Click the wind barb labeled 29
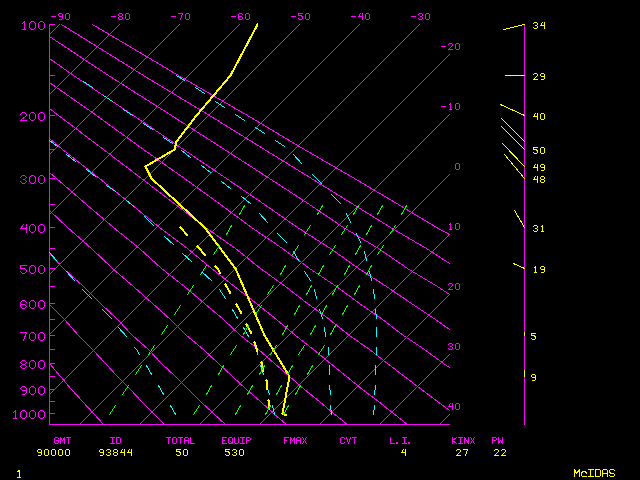The width and height of the screenshot is (640, 480). (x=514, y=75)
